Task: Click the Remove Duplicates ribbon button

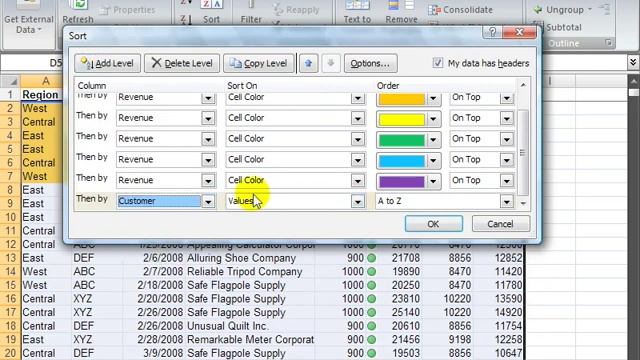Action: click(401, 13)
